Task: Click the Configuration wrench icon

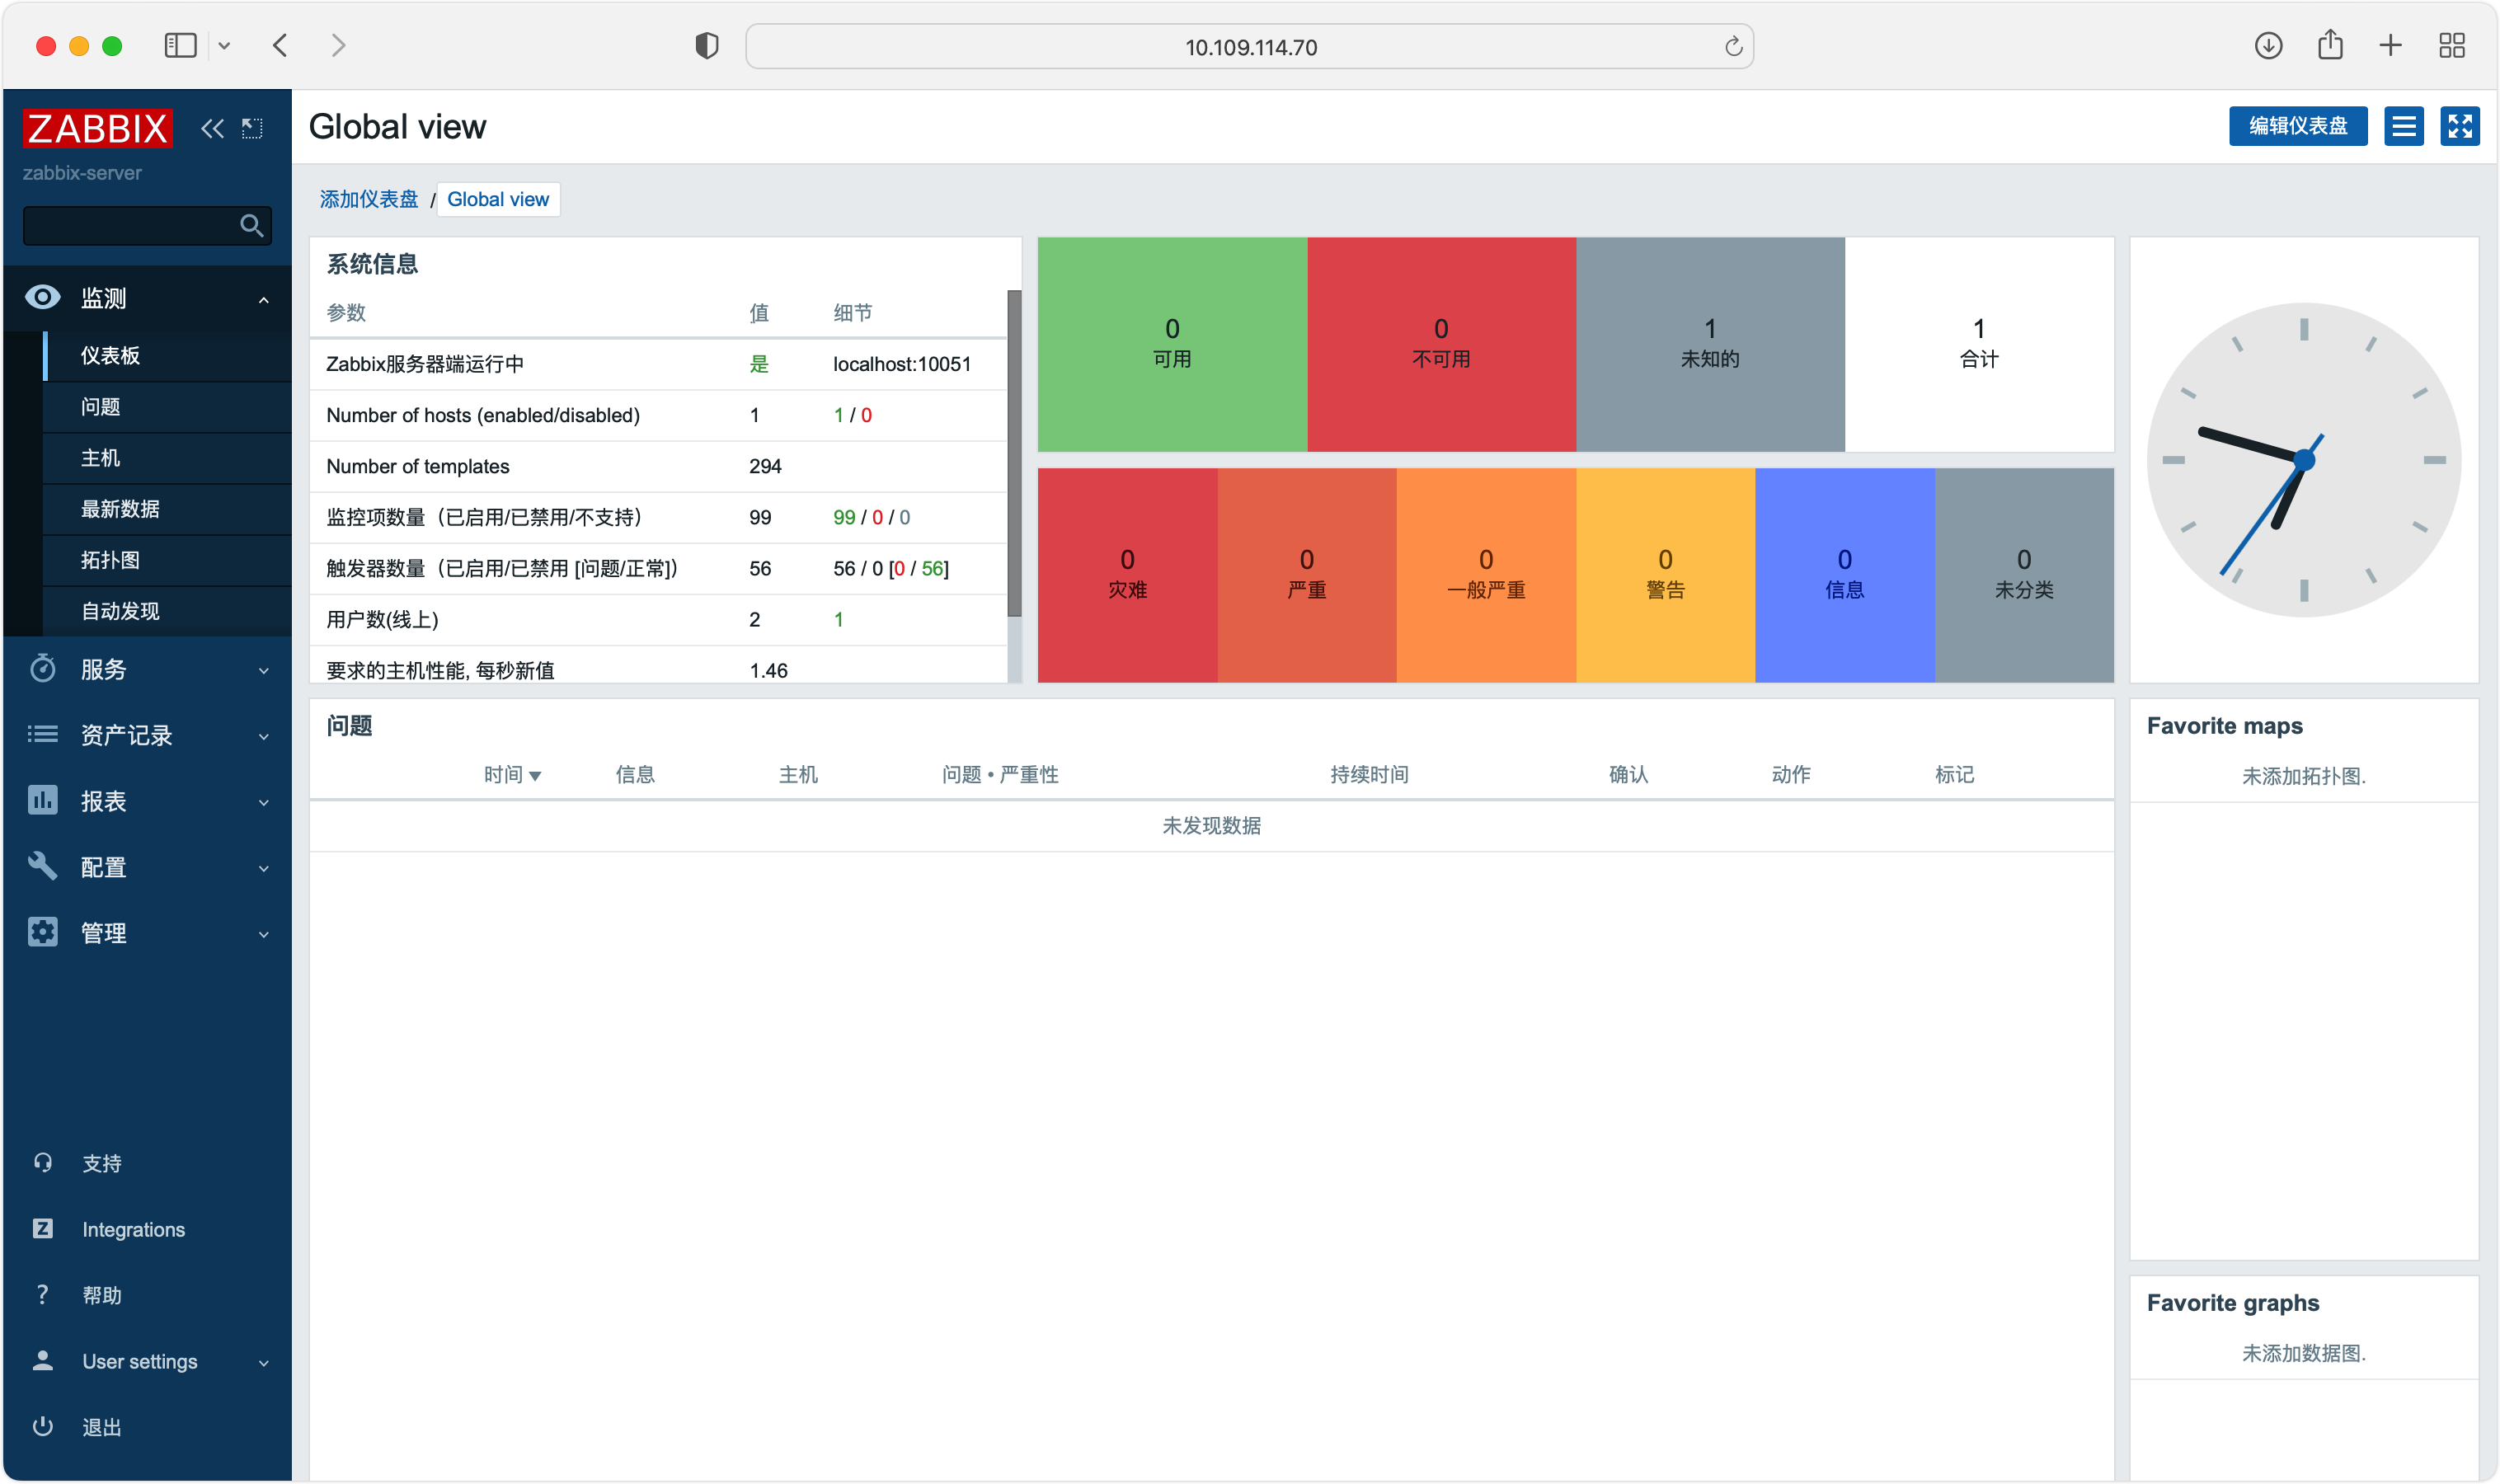Action: tap(42, 866)
